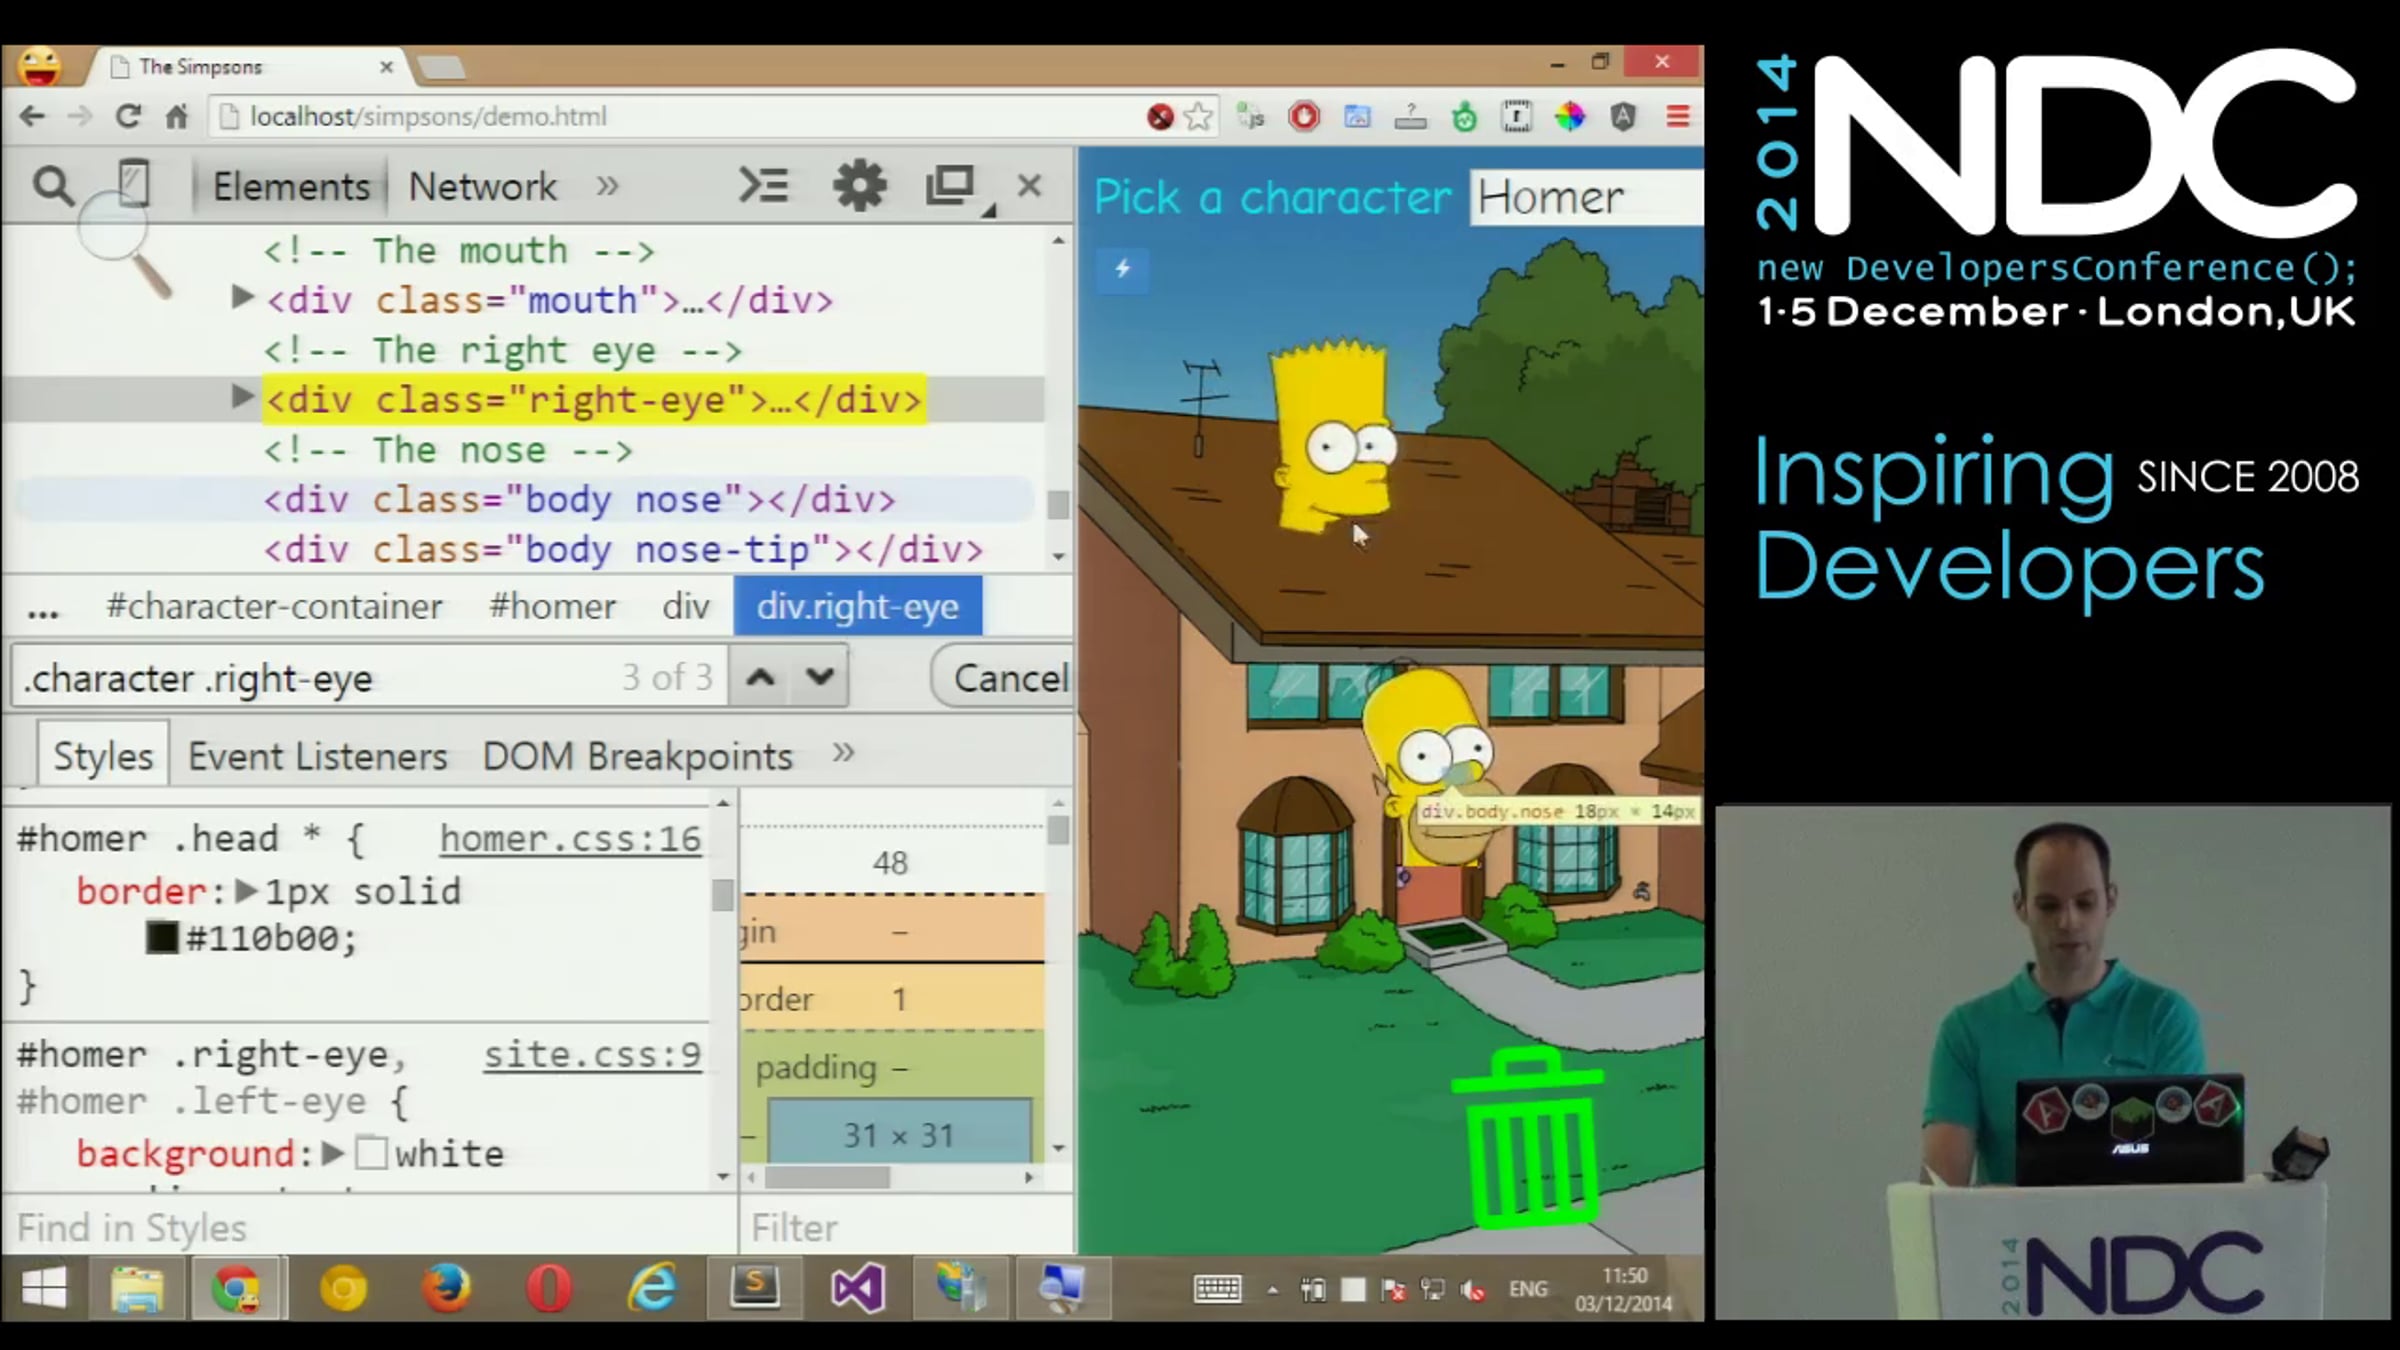Click the inspect element magnifier in DevTools

coord(53,187)
